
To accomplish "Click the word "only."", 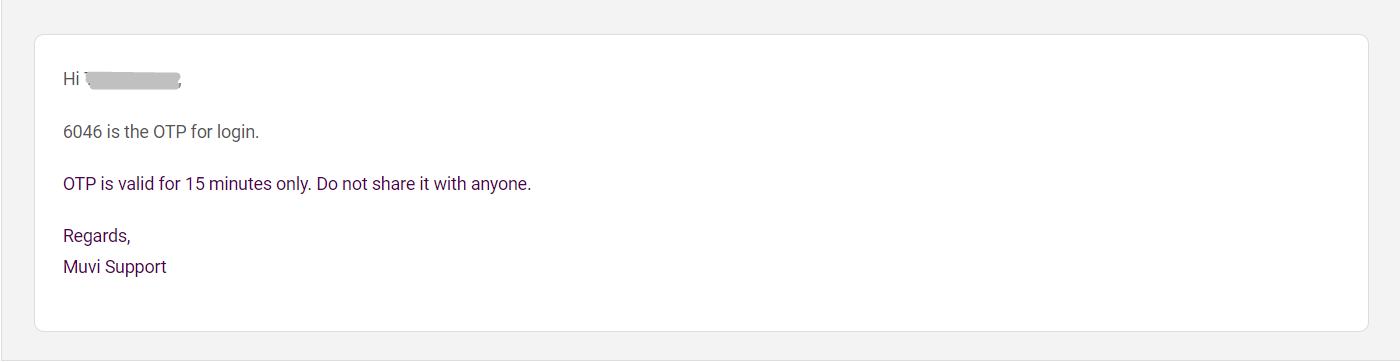I will pyautogui.click(x=295, y=185).
